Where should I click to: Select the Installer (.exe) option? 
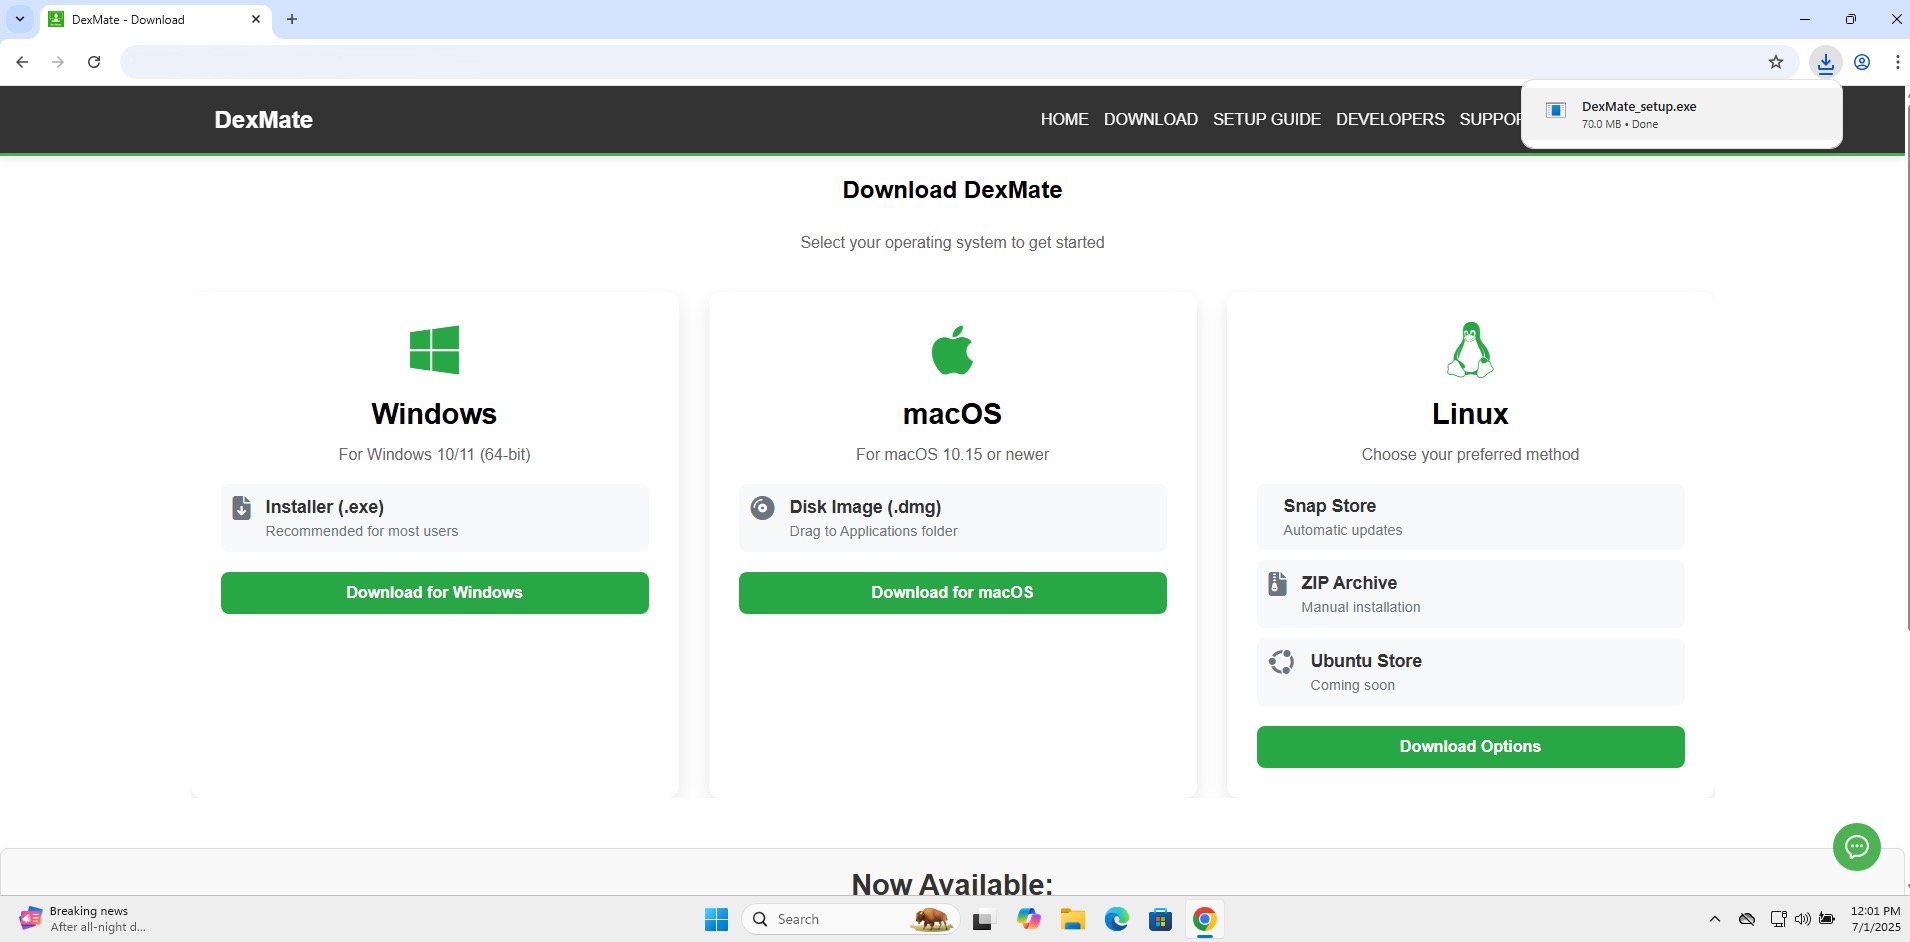point(434,518)
